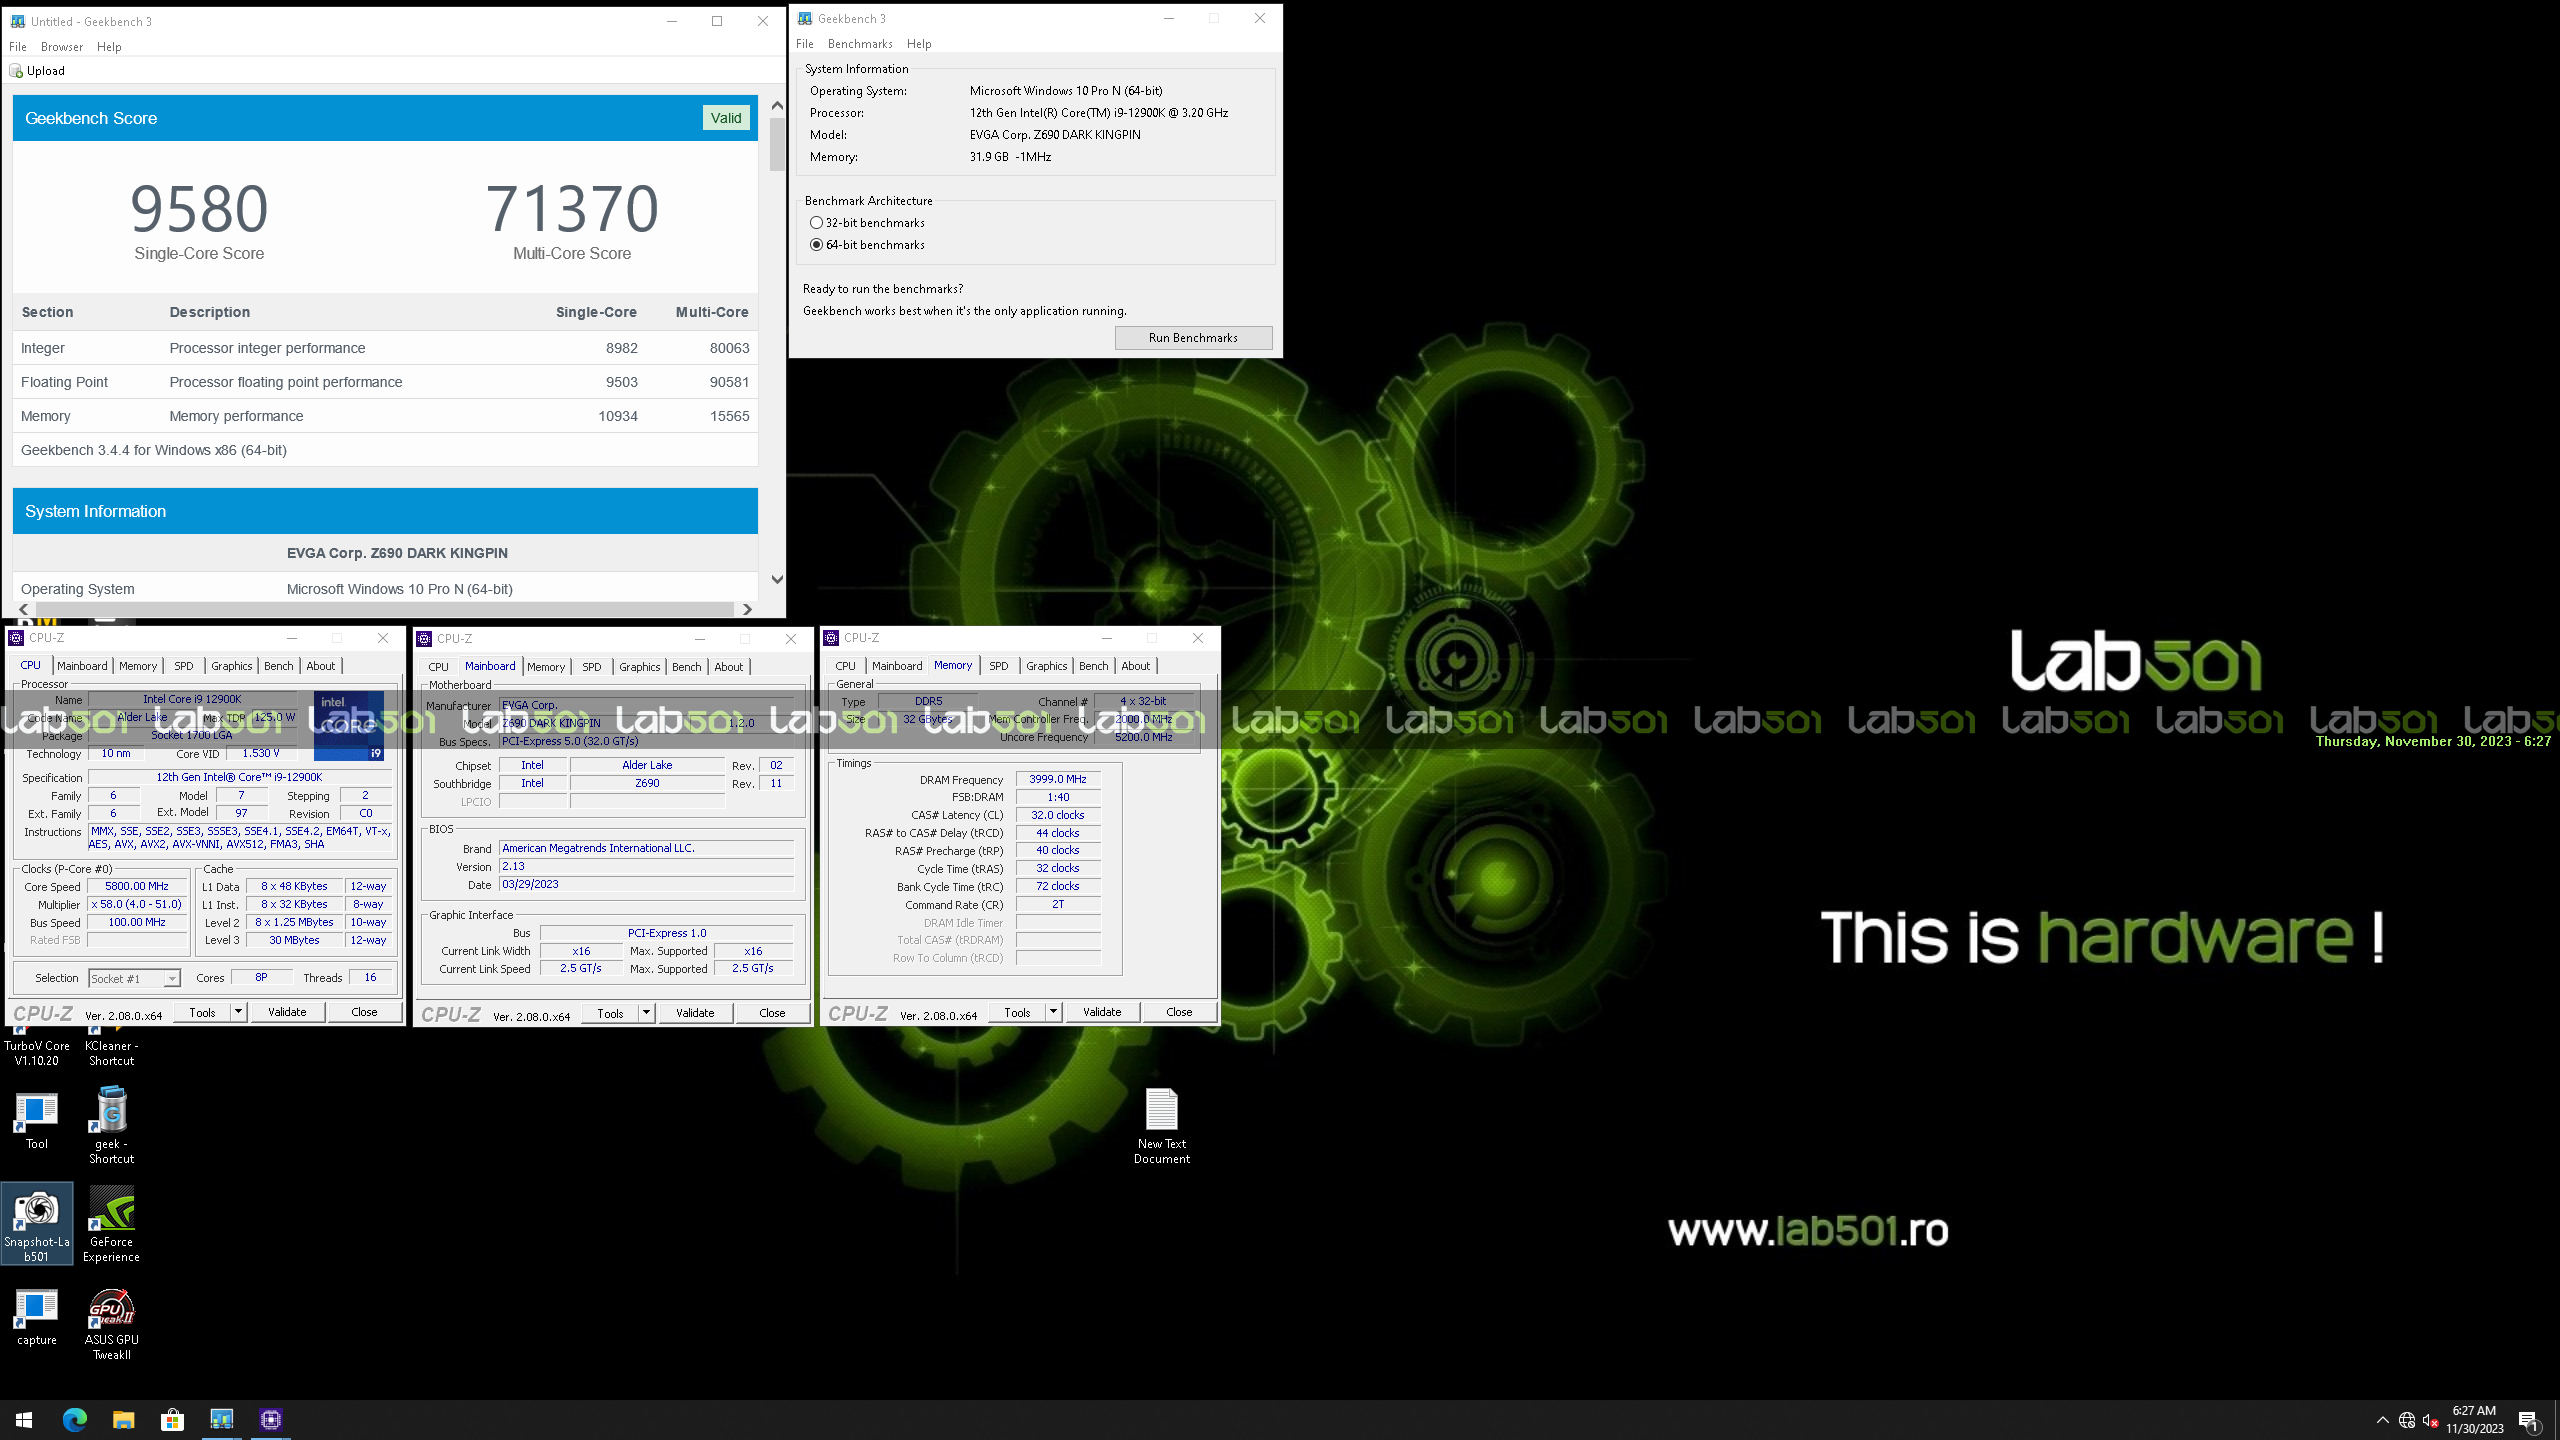This screenshot has height=1440, width=2560.
Task: Click the Memory performance row
Action: point(385,416)
